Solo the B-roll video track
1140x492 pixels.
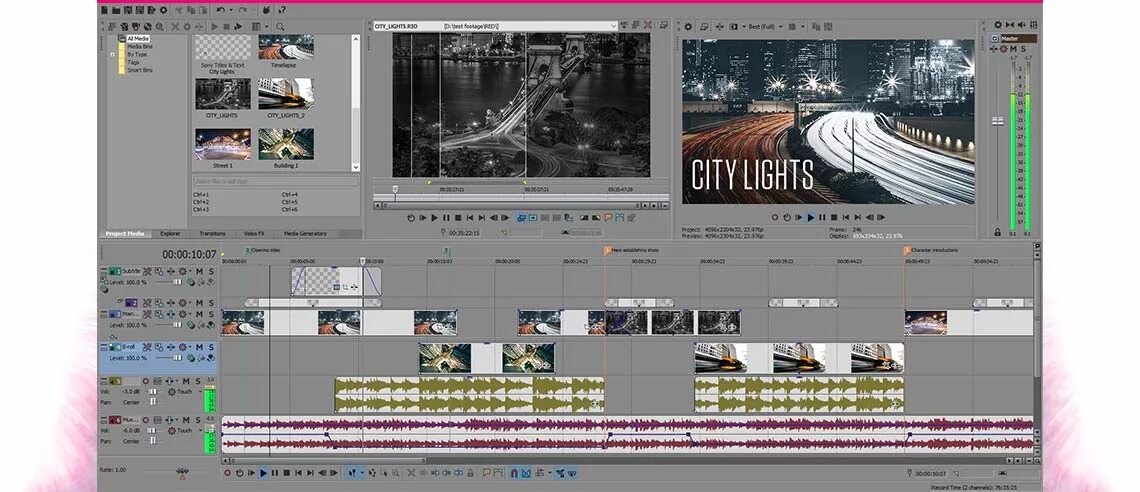point(211,347)
